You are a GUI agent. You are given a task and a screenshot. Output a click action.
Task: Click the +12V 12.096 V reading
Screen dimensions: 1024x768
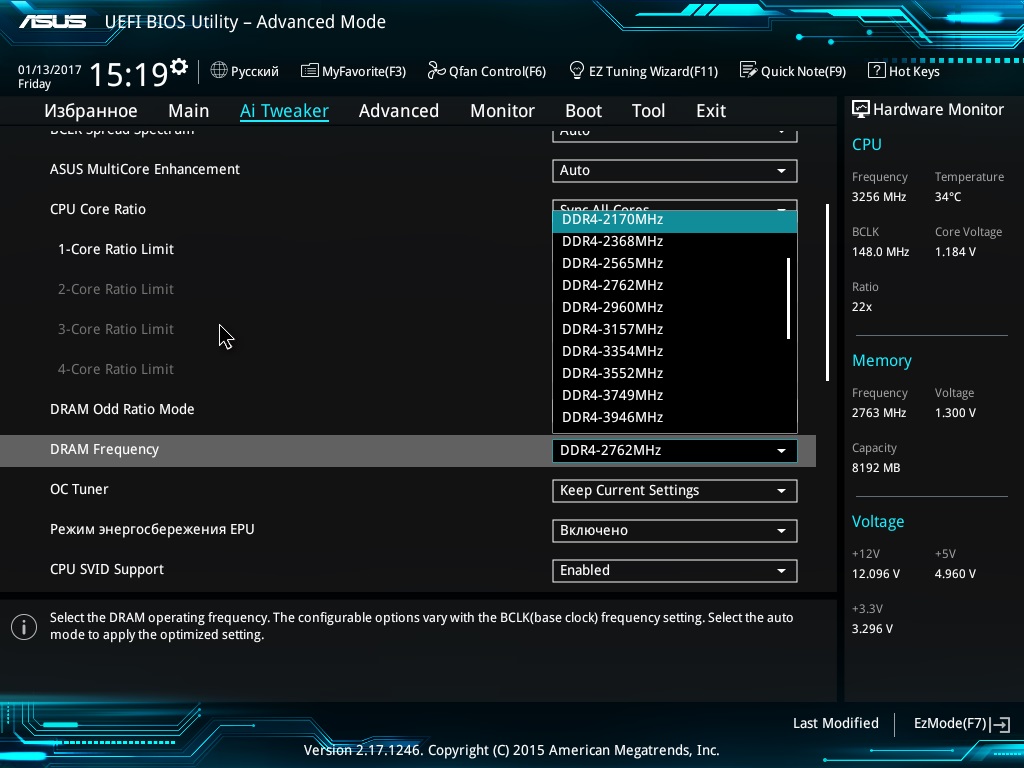(876, 573)
